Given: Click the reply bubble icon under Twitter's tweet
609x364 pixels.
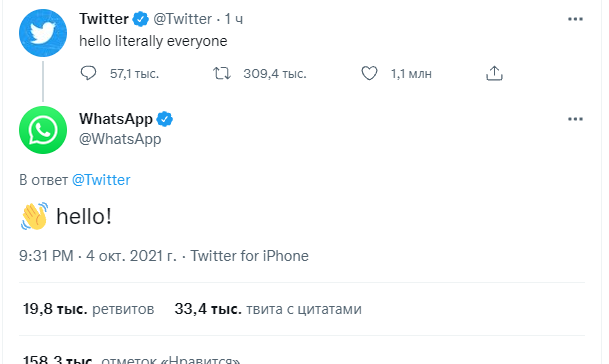Looking at the screenshot, I should (88, 73).
